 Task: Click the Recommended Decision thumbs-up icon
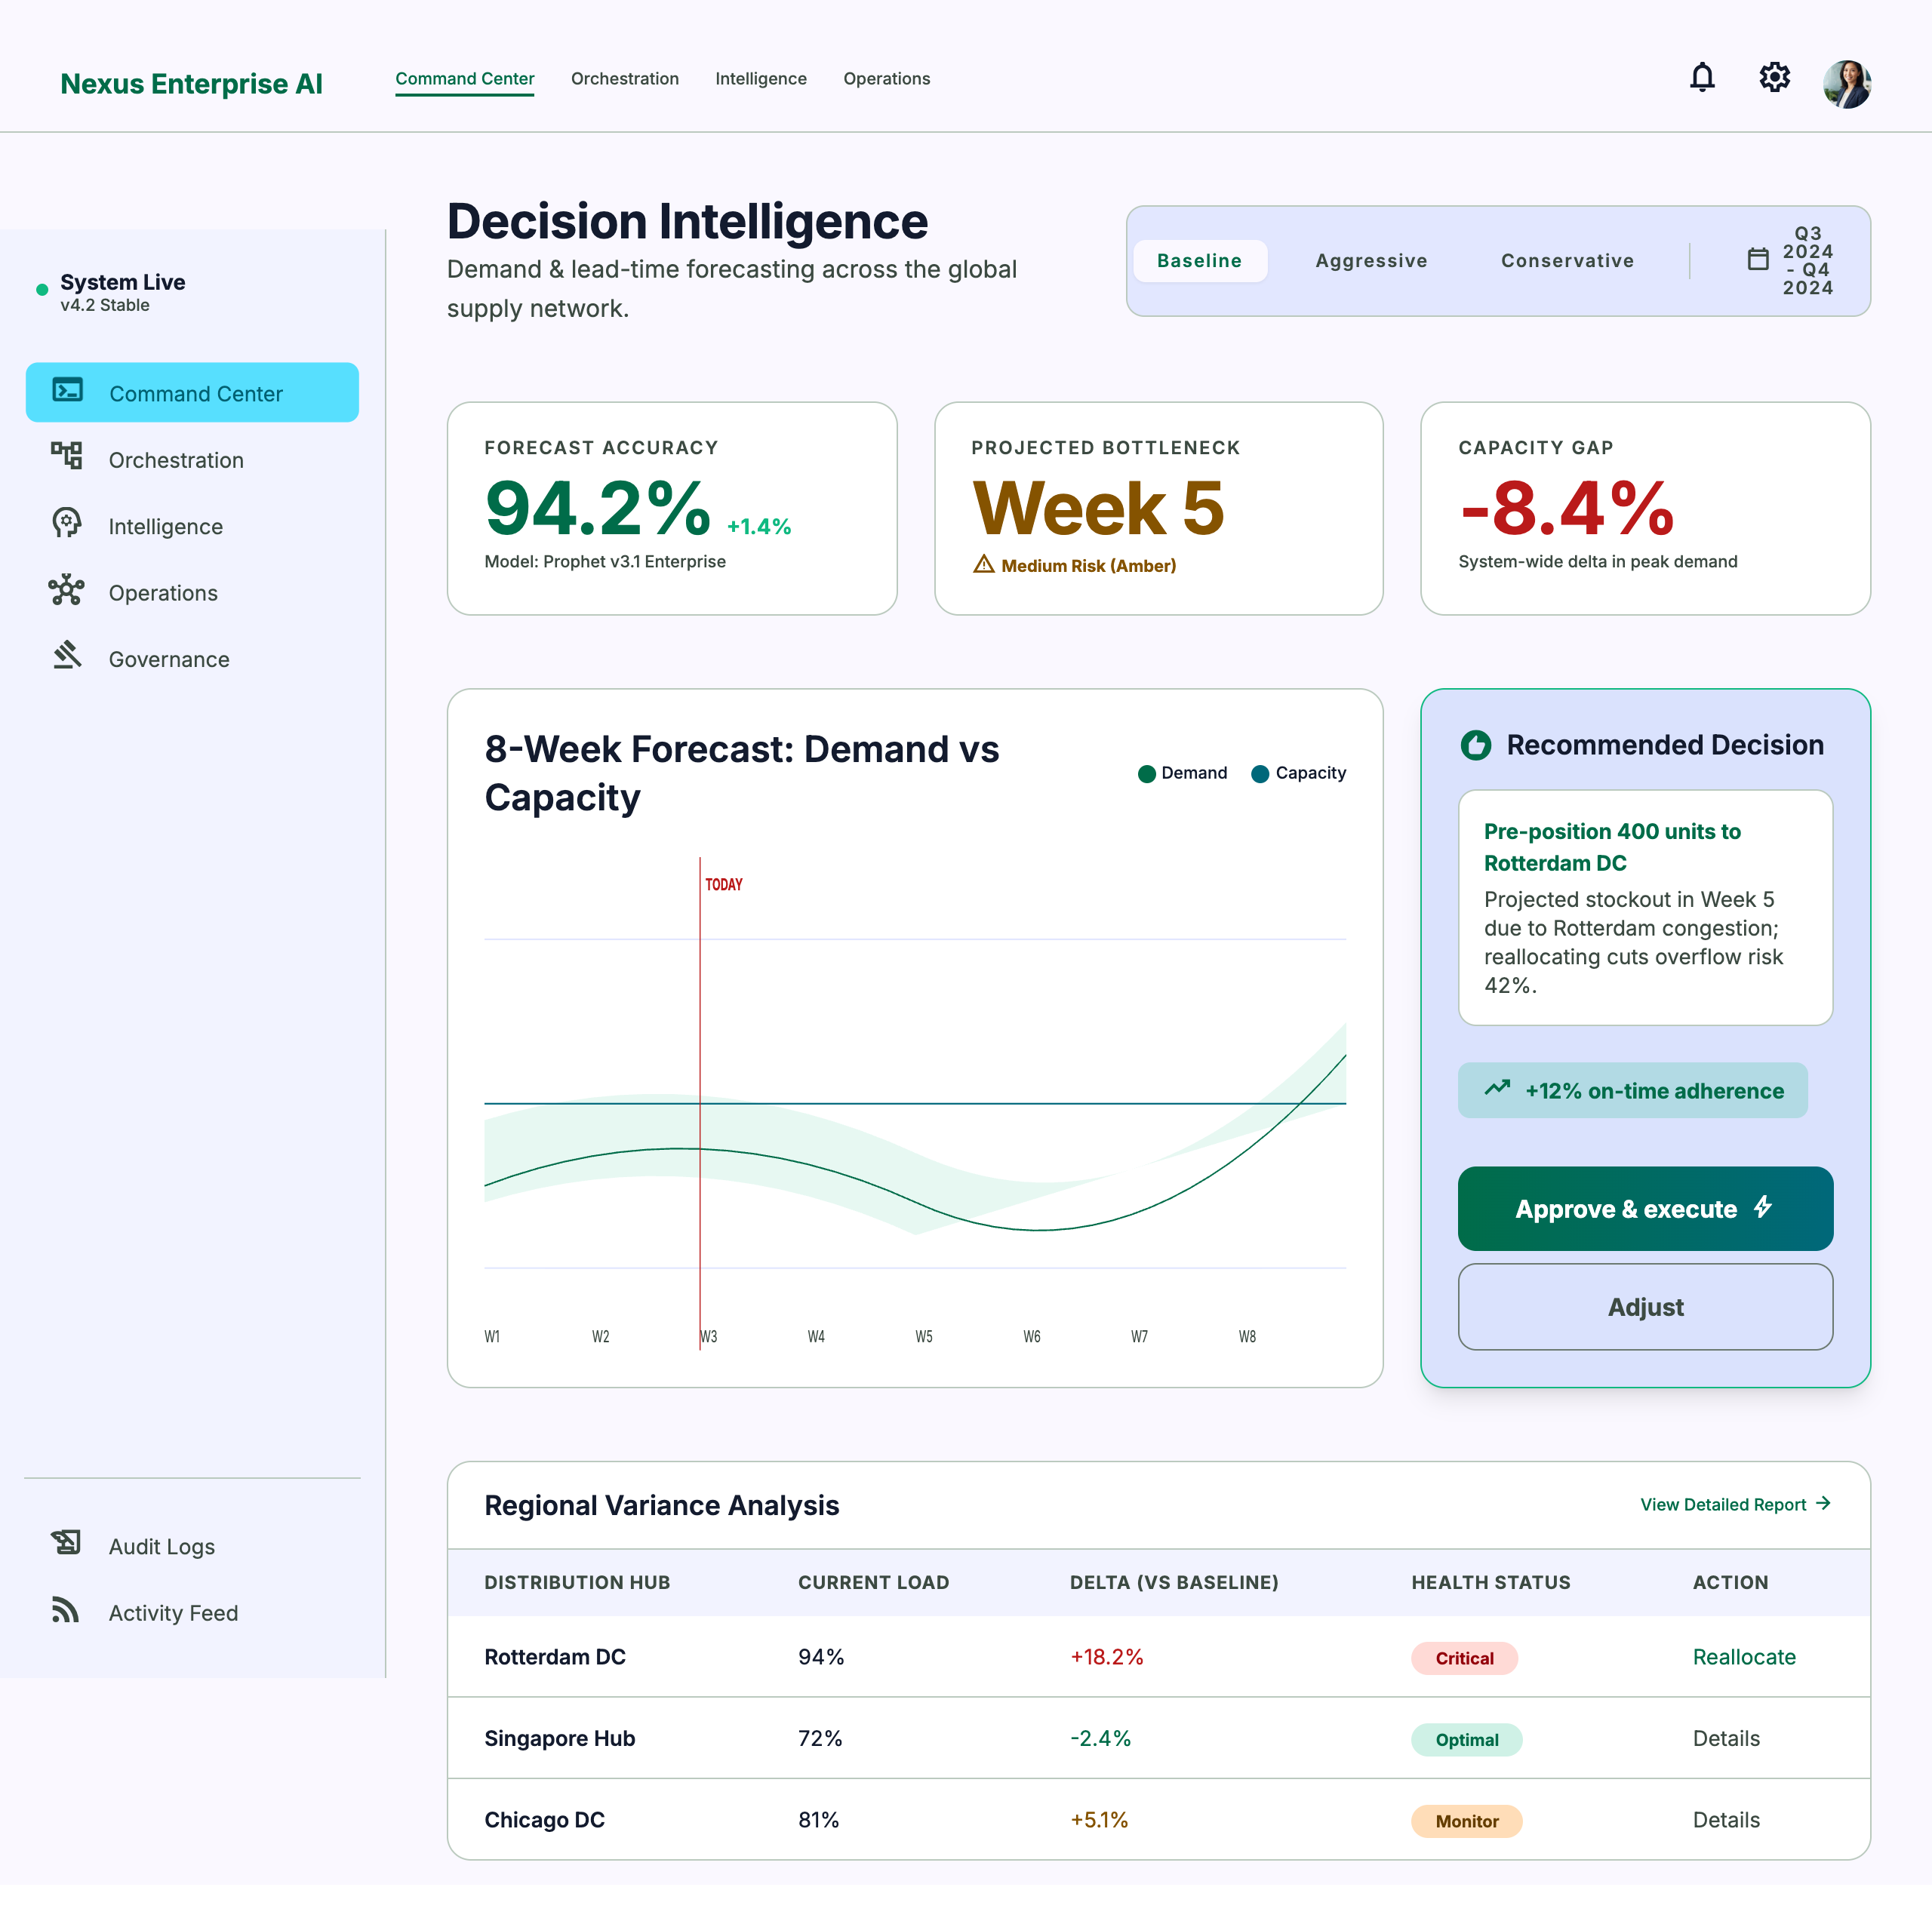[x=1475, y=745]
